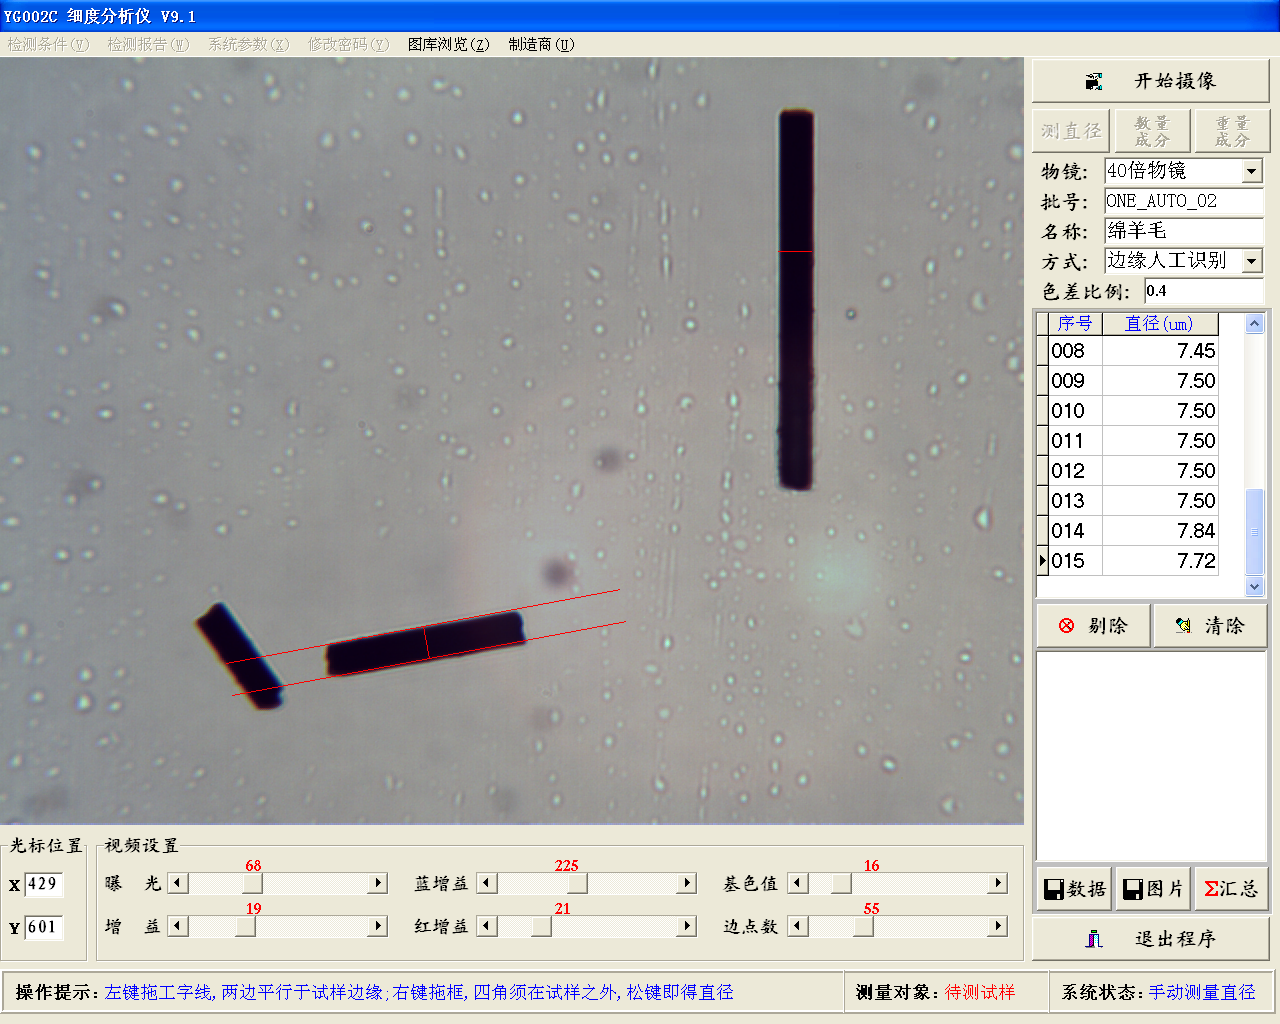This screenshot has width=1280, height=1024.
Task: Click right arrow of 边点数 slider
Action: pyautogui.click(x=997, y=926)
